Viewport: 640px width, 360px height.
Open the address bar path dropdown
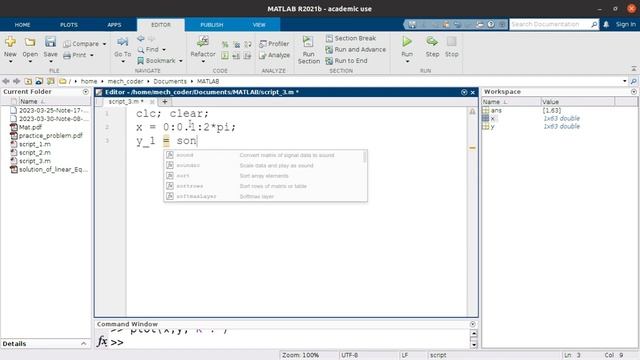tap(625, 81)
